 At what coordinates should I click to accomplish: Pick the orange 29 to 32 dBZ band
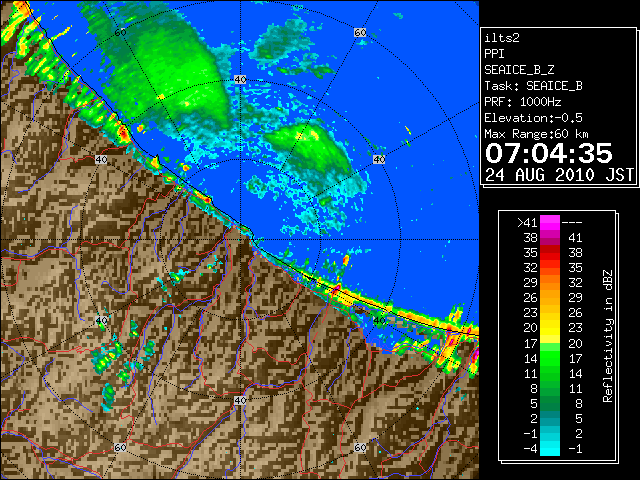click(550, 282)
